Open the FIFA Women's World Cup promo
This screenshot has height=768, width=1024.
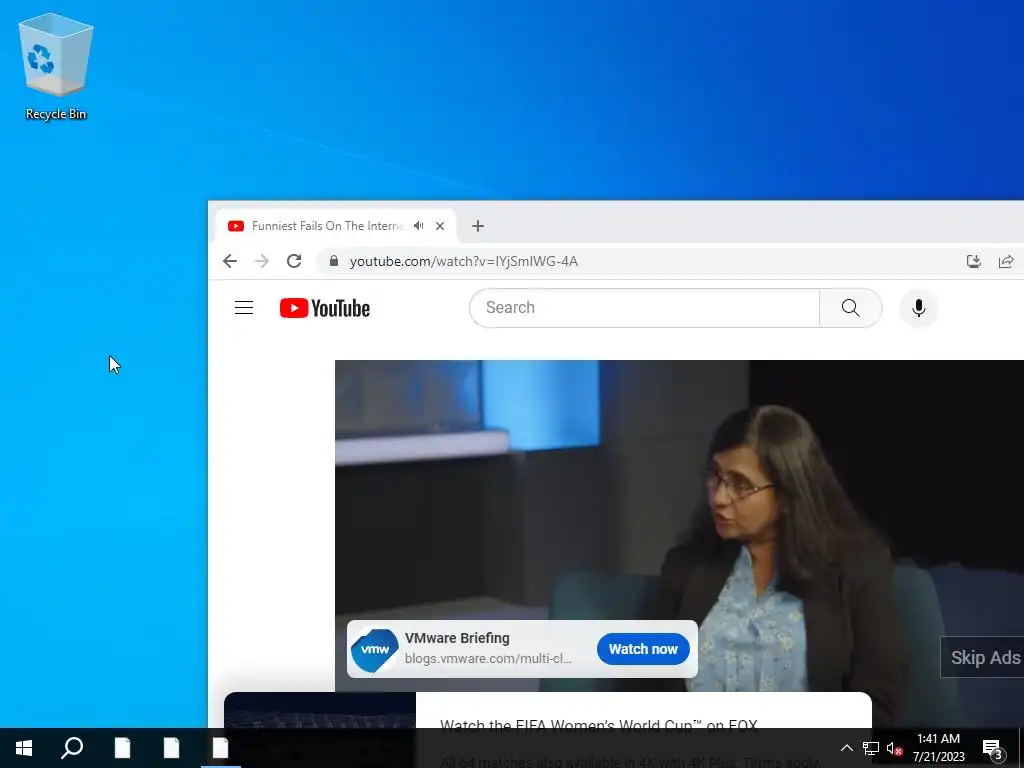pos(599,726)
